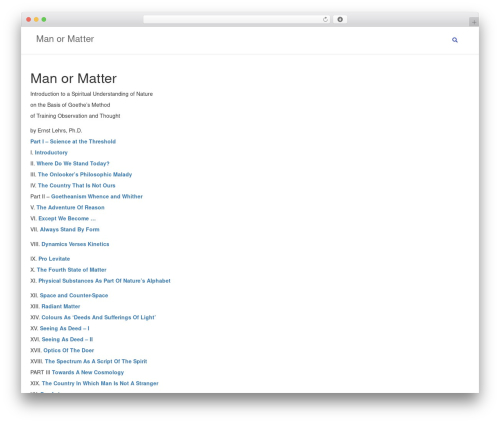Image resolution: width=500 pixels, height=423 pixels.
Task: Click the browser address bar
Action: click(237, 19)
